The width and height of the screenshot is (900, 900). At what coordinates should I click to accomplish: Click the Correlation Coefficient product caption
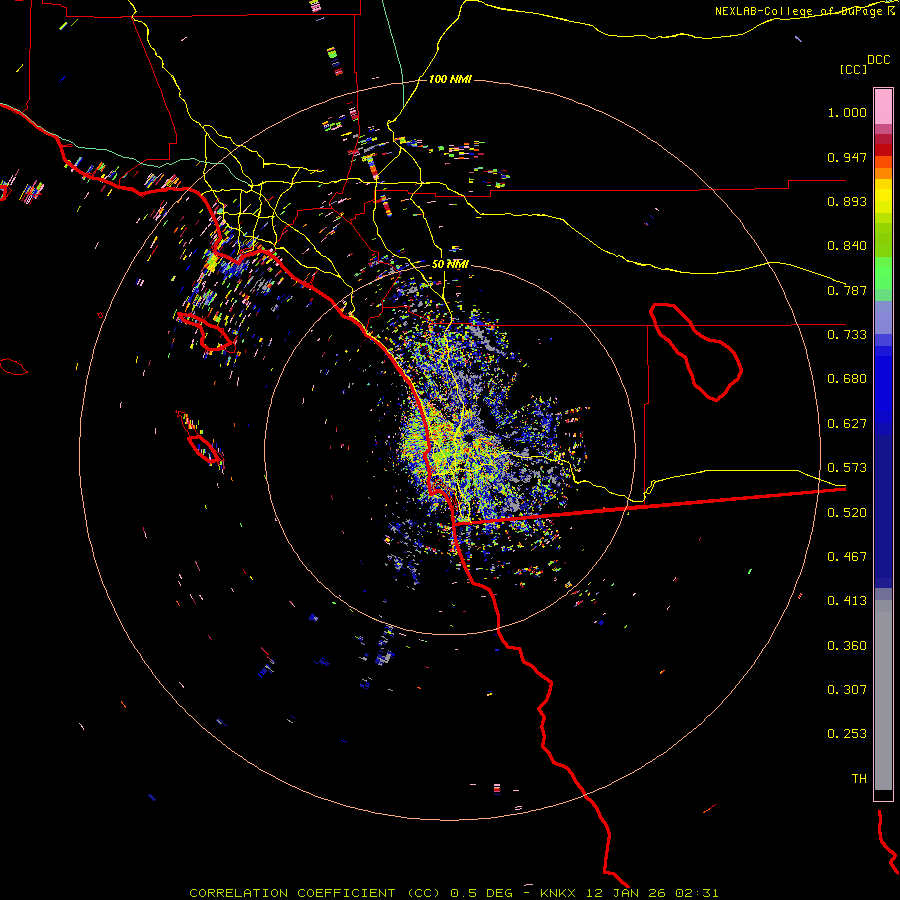(x=453, y=893)
